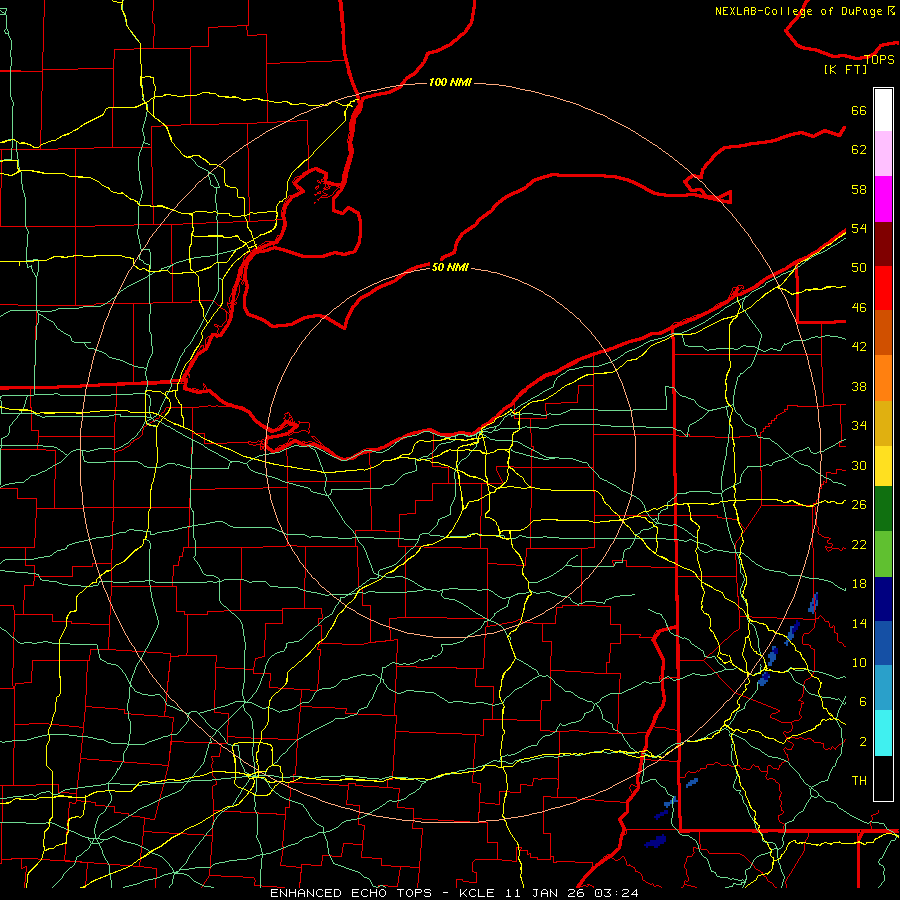Screen dimensions: 900x900
Task: Click the 'ENHANCED ECHO TOPS - KCLE' caption
Action: point(382,893)
